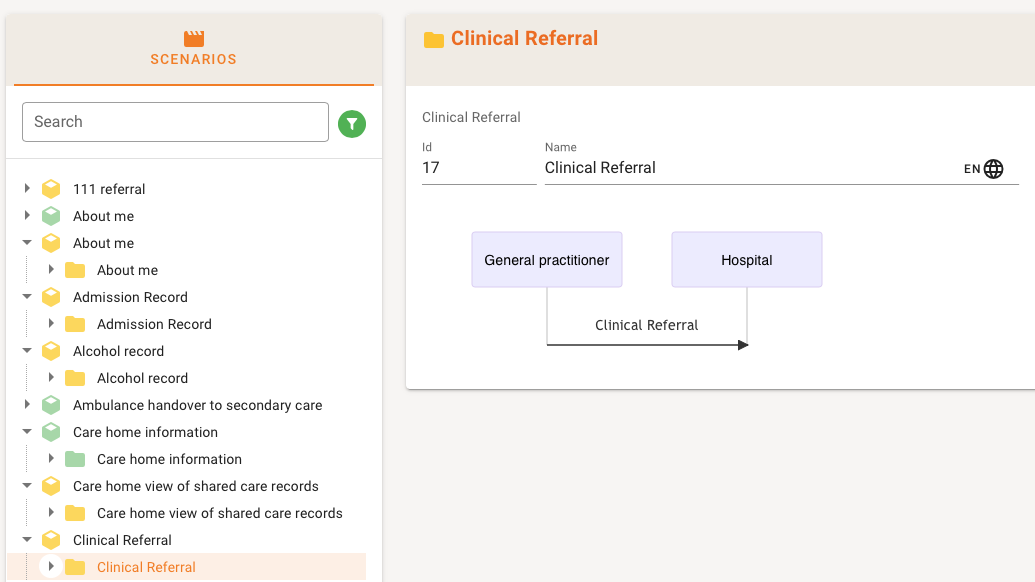1035x582 pixels.
Task: Click the Admission Record folder icon
Action: pos(75,324)
